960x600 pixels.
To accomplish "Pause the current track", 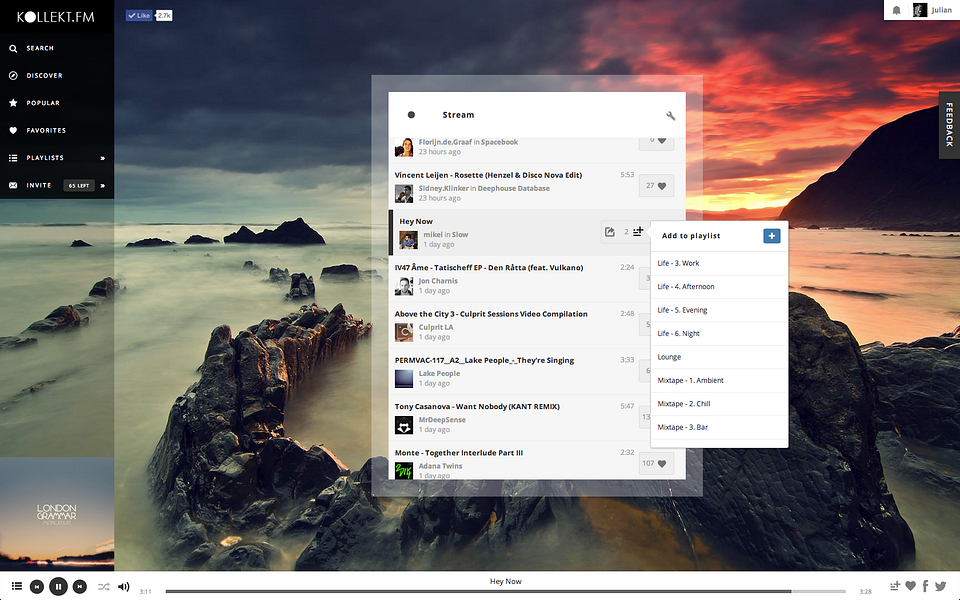I will pyautogui.click(x=58, y=587).
